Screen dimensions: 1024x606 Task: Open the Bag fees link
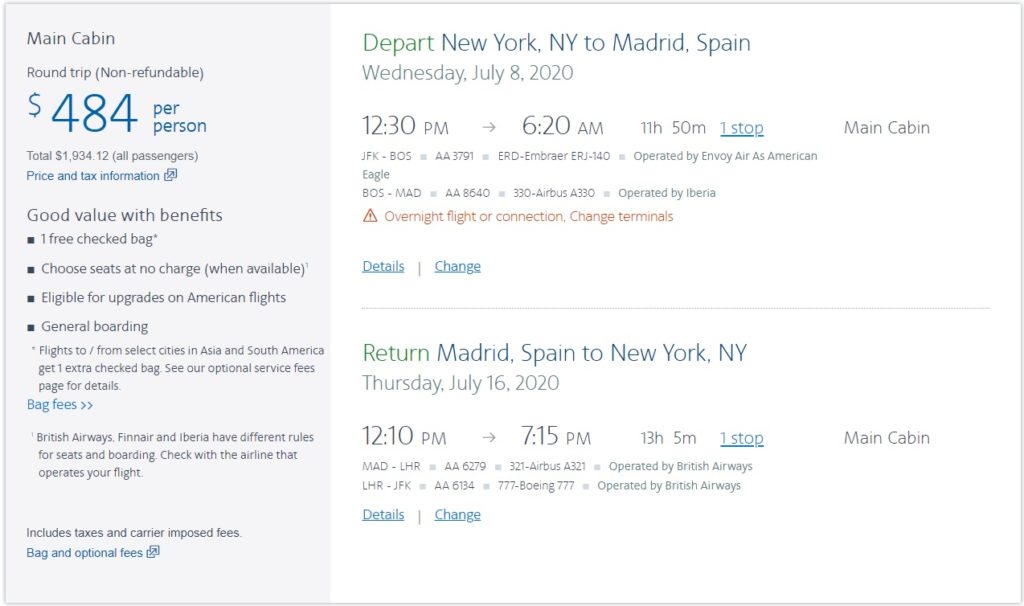(60, 405)
